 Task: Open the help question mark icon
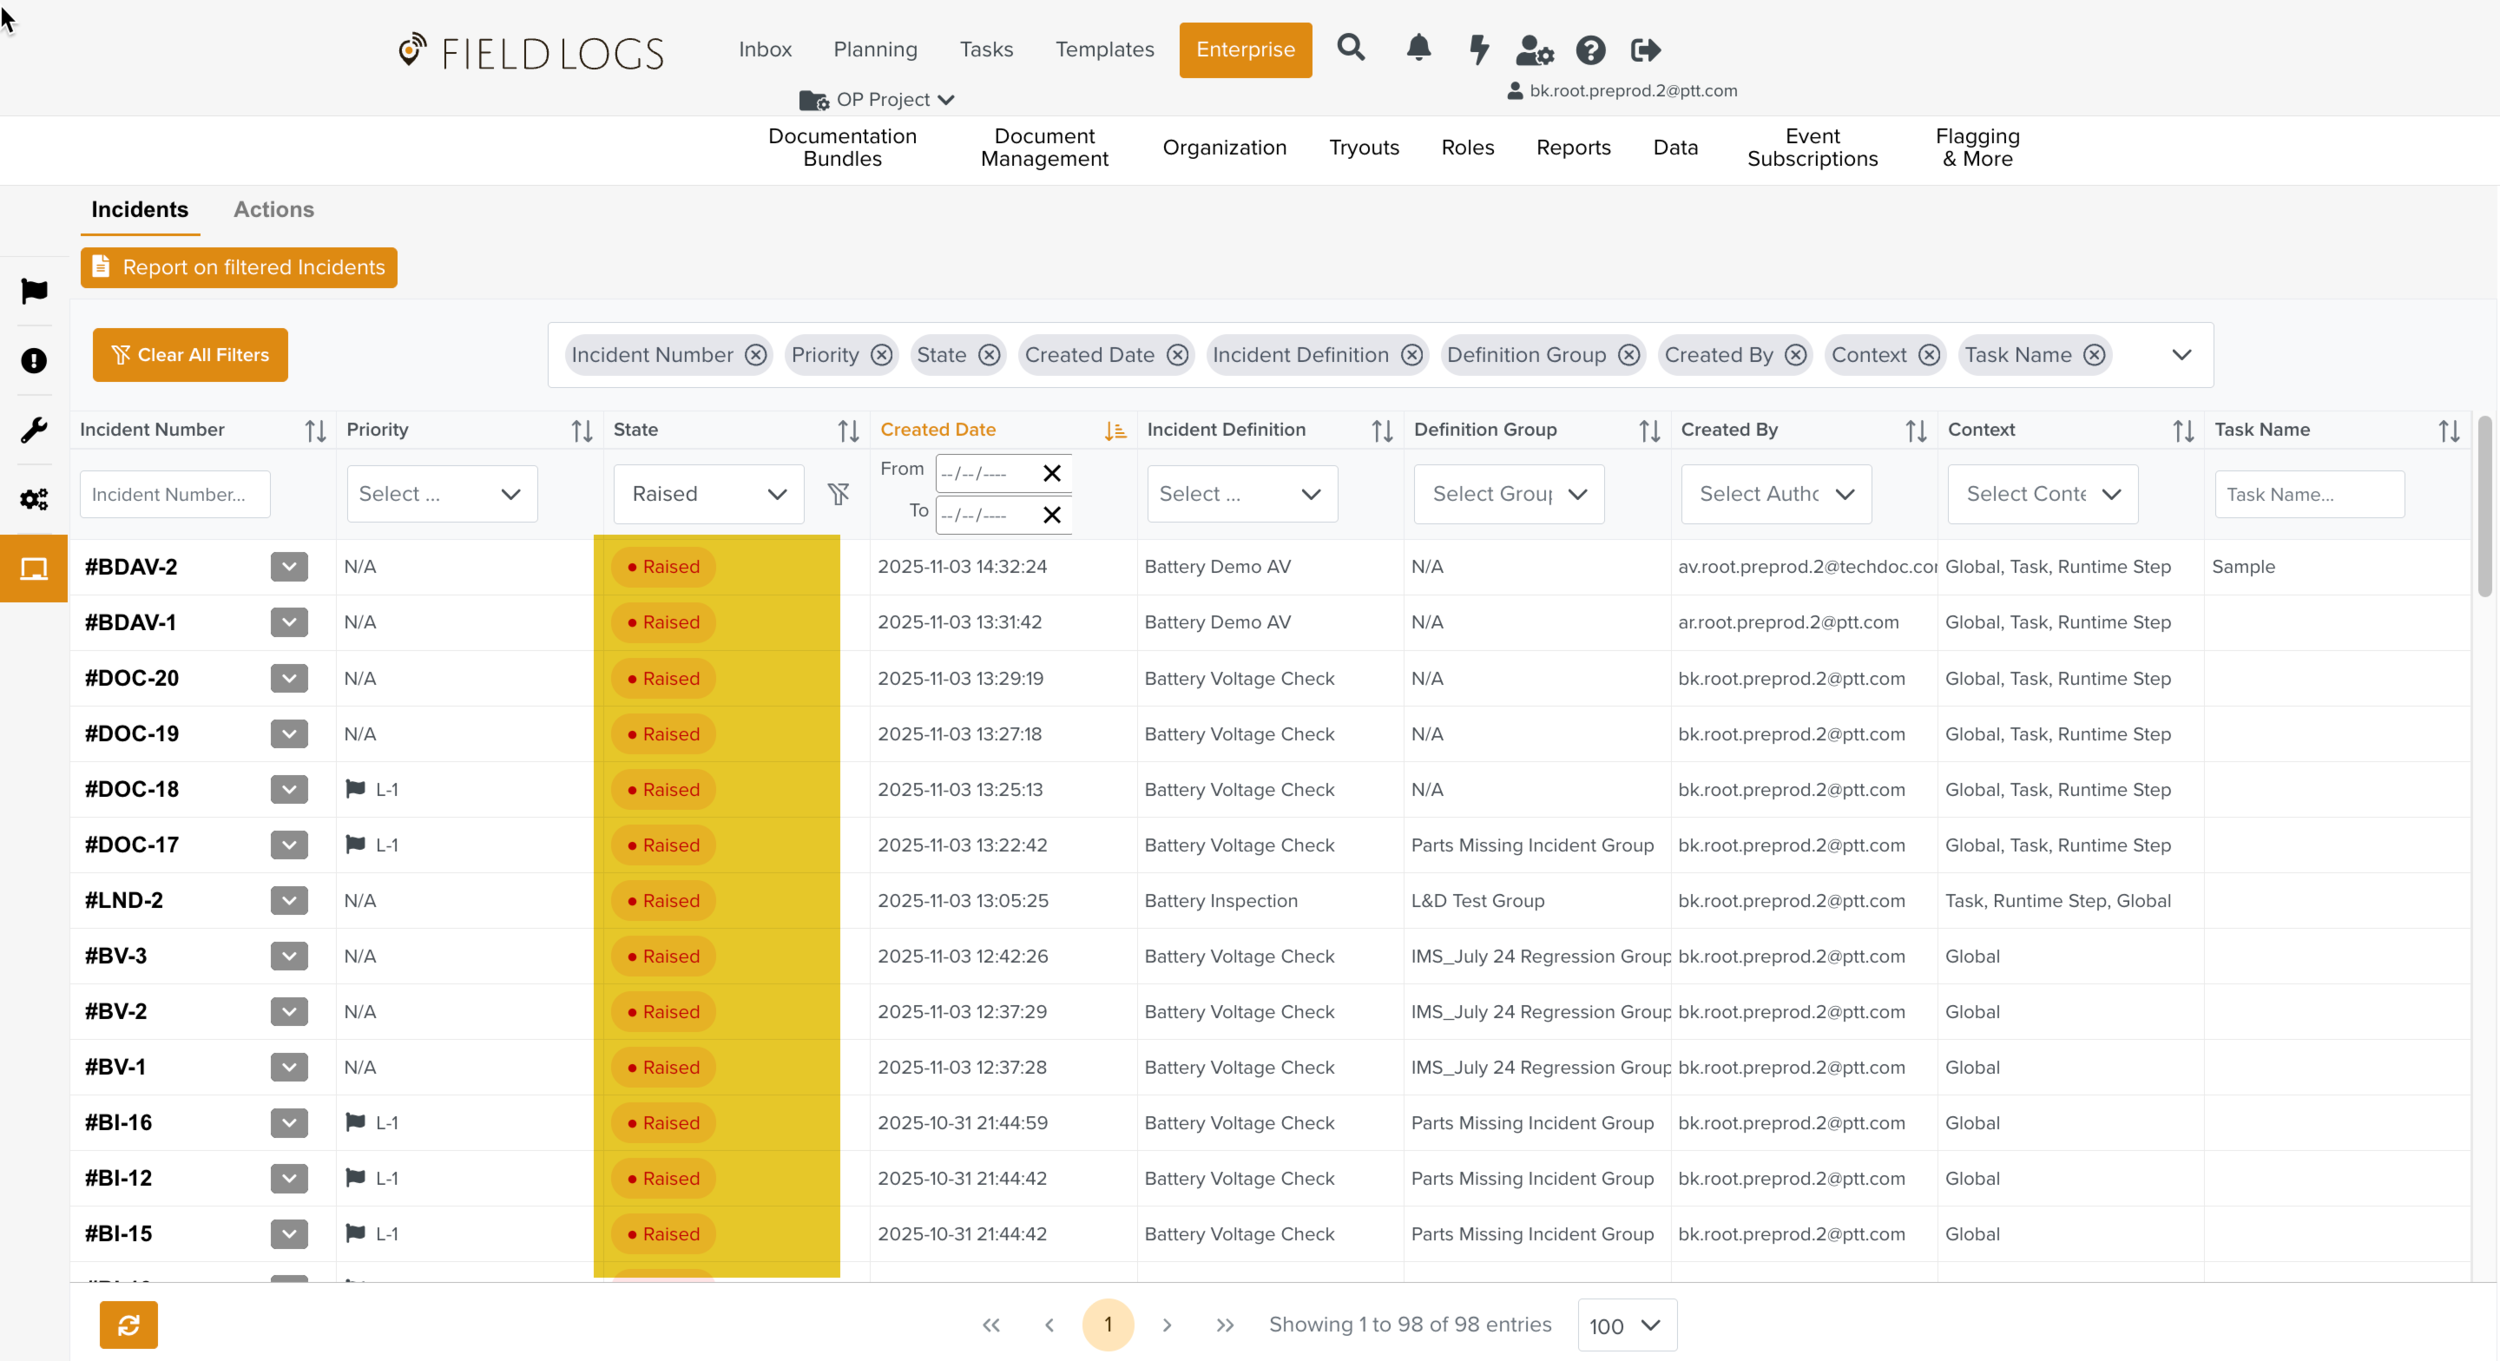[1590, 50]
